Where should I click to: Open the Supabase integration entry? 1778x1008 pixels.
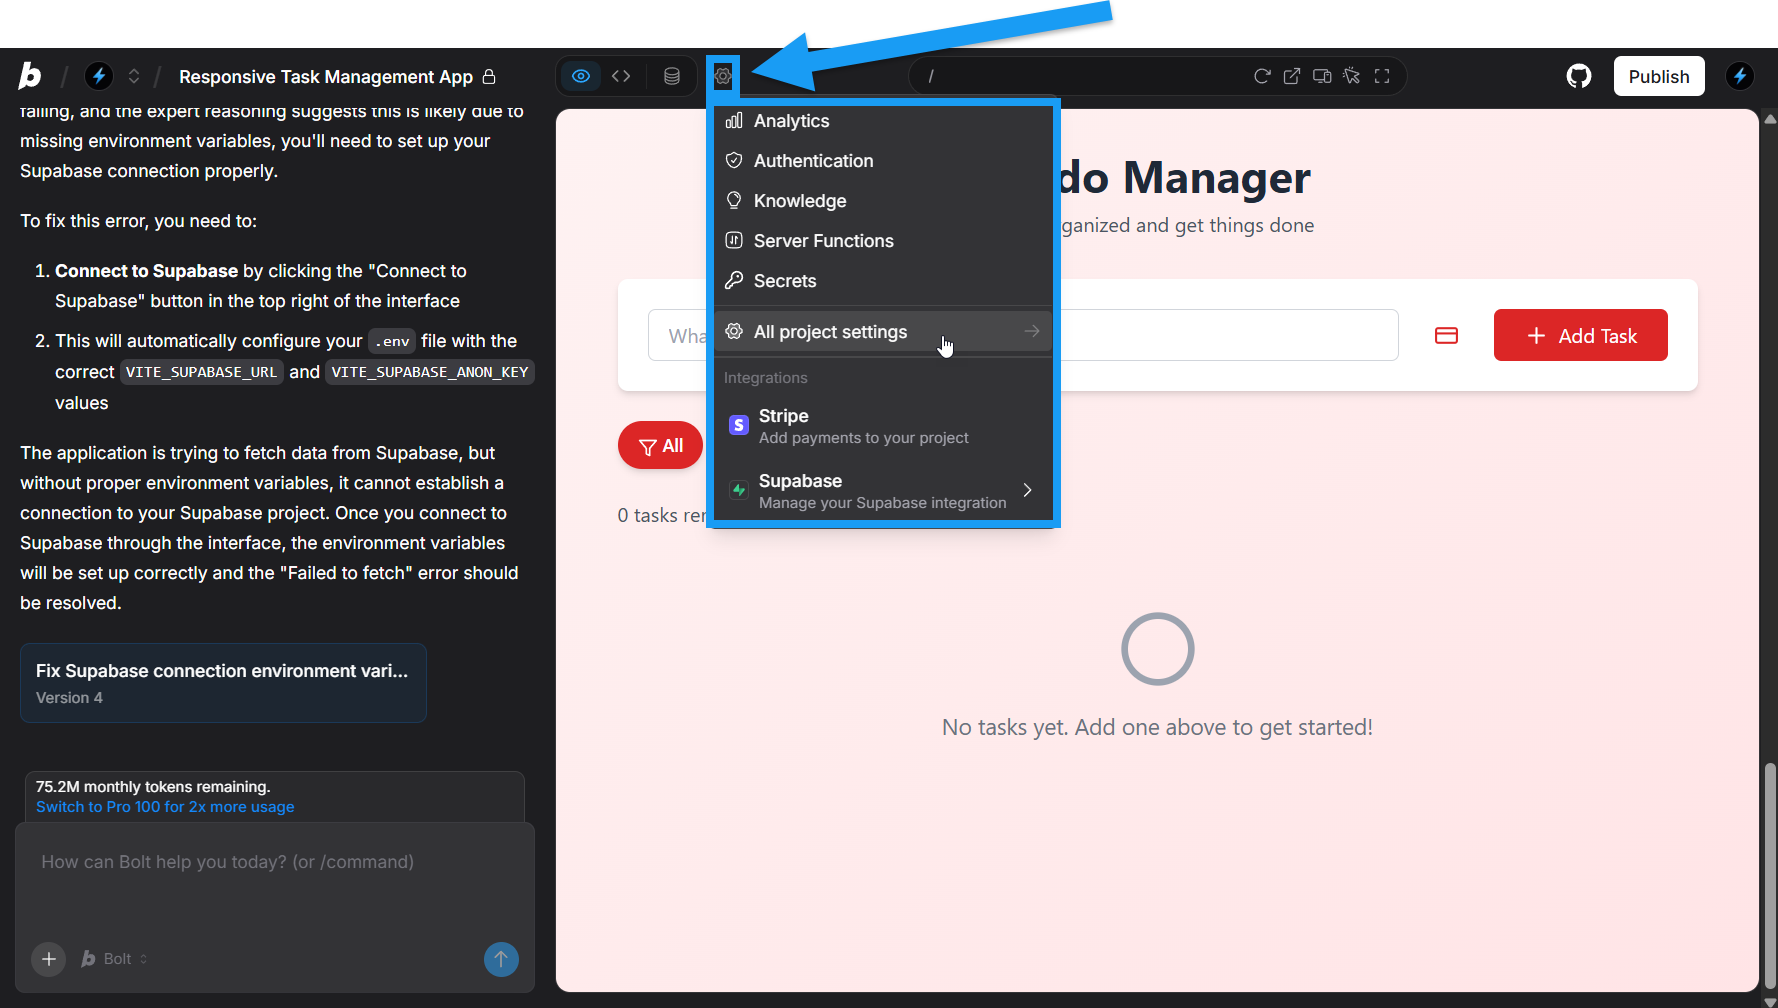(883, 491)
